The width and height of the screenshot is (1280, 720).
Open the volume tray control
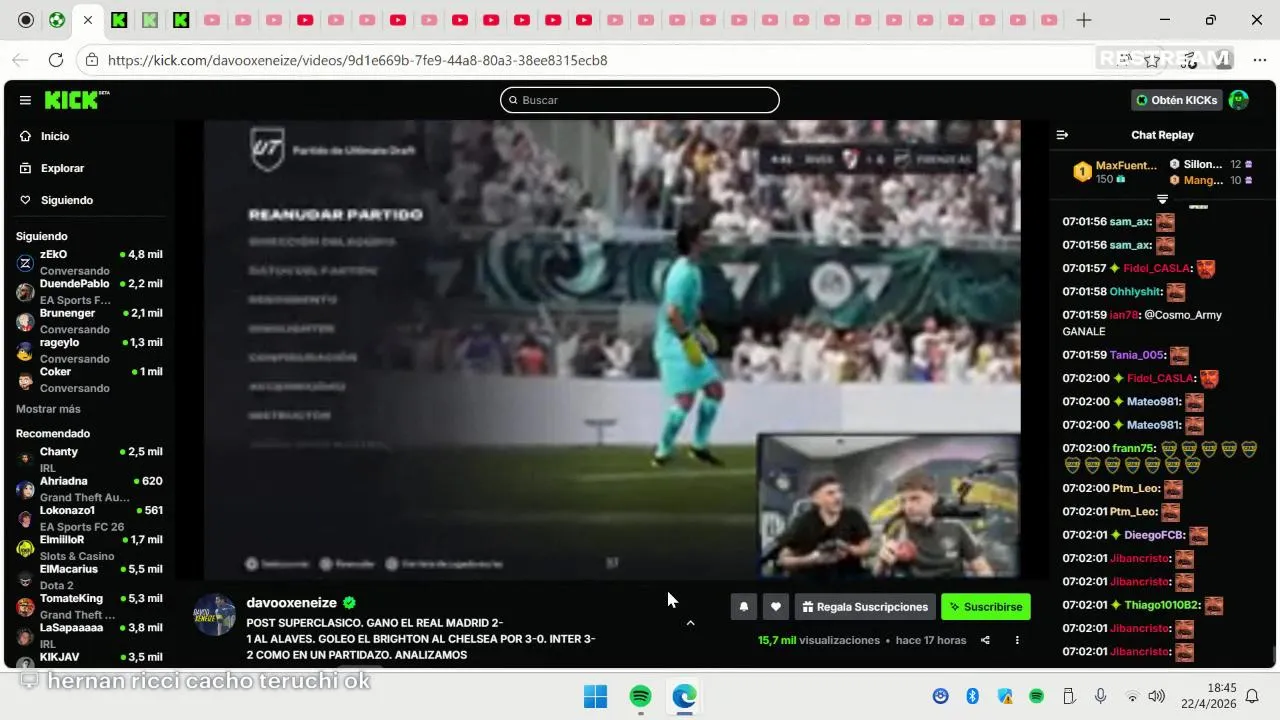coord(1157,696)
